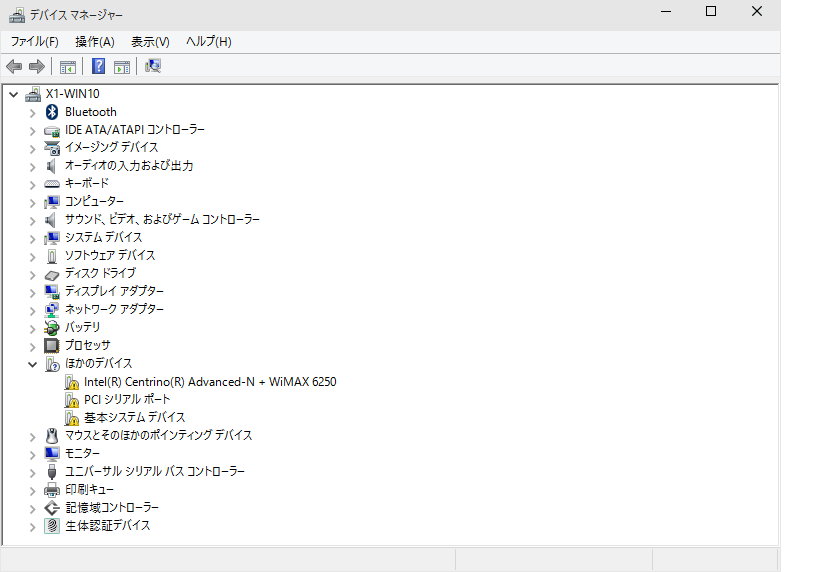Screen dimensions: 819x572
Task: Click the blue Help question mark toolbar icon
Action: 98,66
